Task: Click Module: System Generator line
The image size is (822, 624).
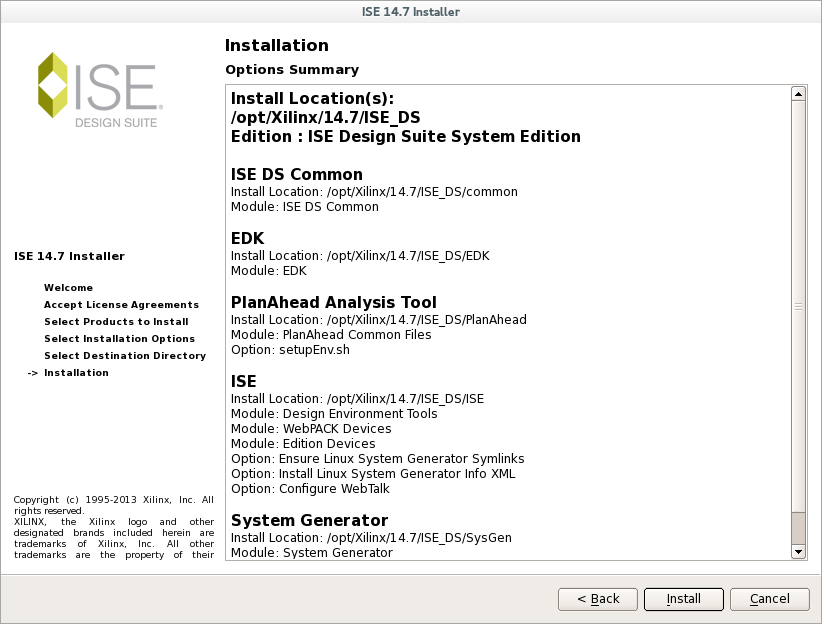Action: (312, 553)
